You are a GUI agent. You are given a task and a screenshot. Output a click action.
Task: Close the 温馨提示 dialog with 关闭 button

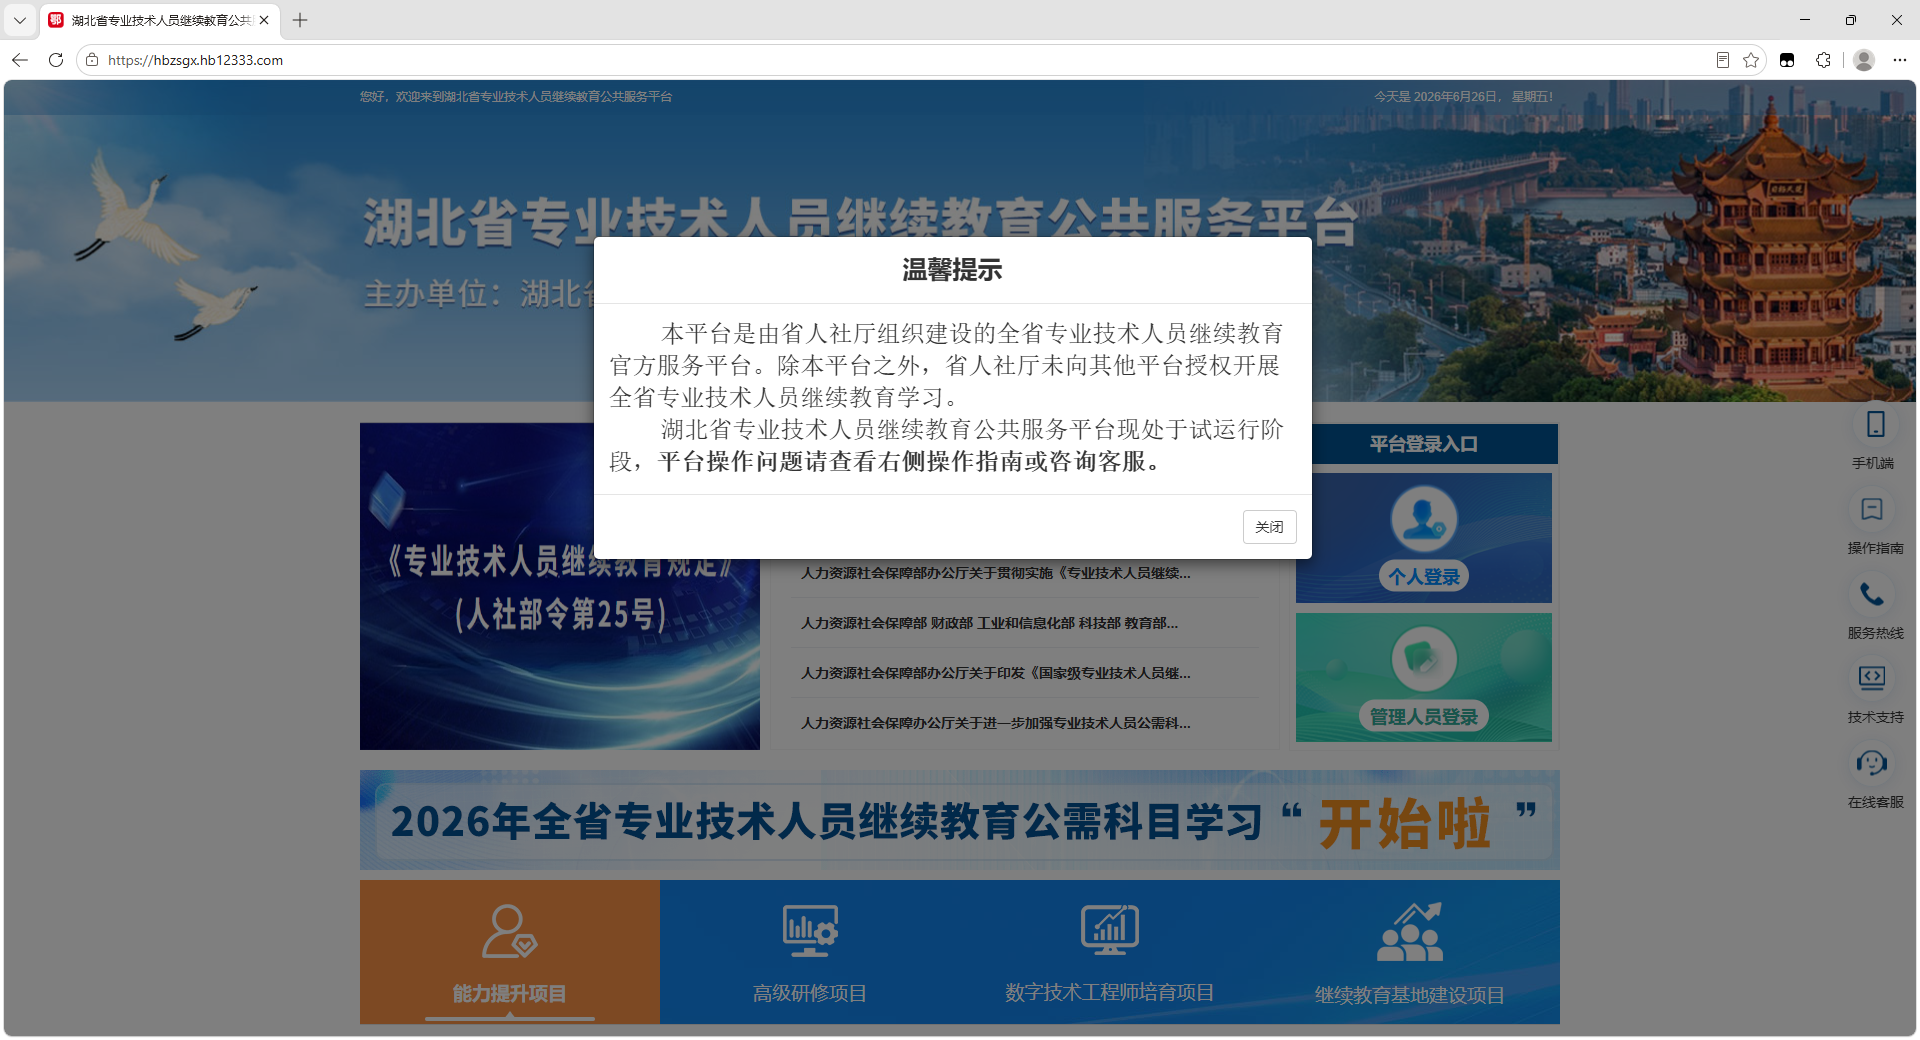pos(1269,527)
